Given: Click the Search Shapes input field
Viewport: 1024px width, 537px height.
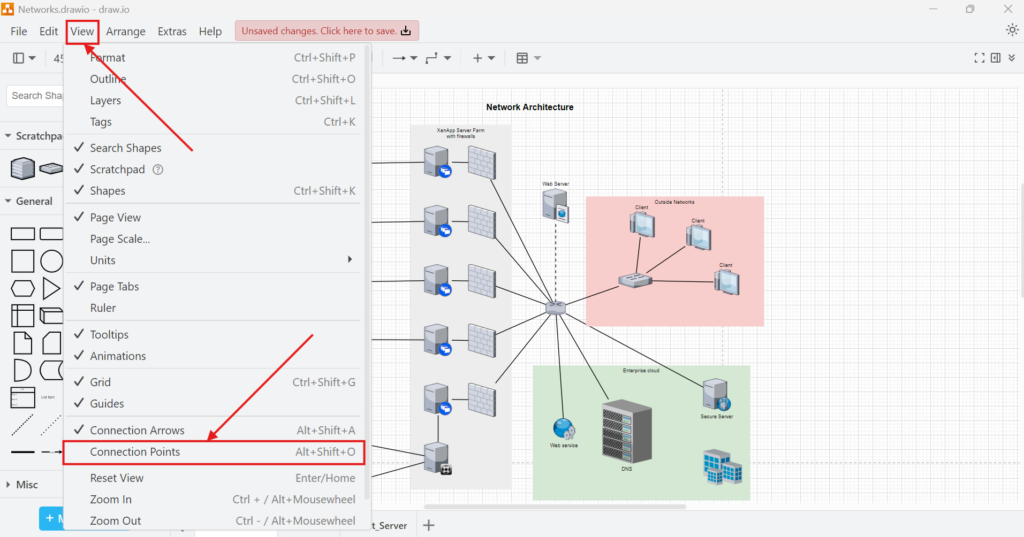Looking at the screenshot, I should point(38,96).
